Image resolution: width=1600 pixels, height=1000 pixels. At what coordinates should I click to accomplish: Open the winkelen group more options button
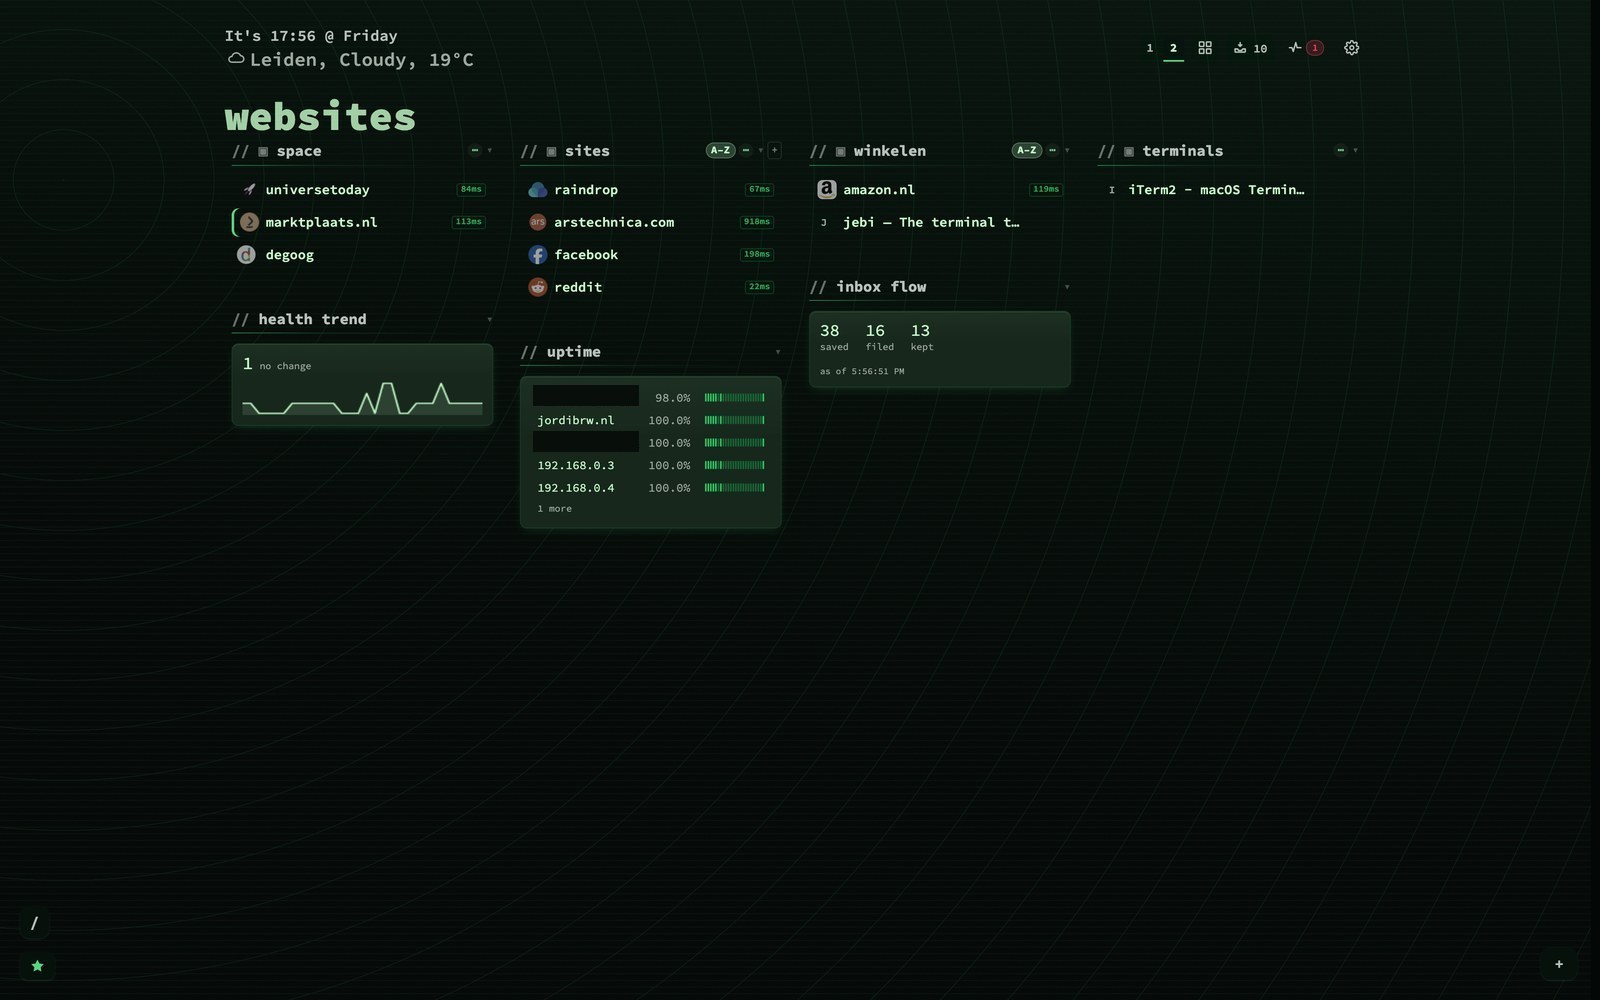point(1052,150)
